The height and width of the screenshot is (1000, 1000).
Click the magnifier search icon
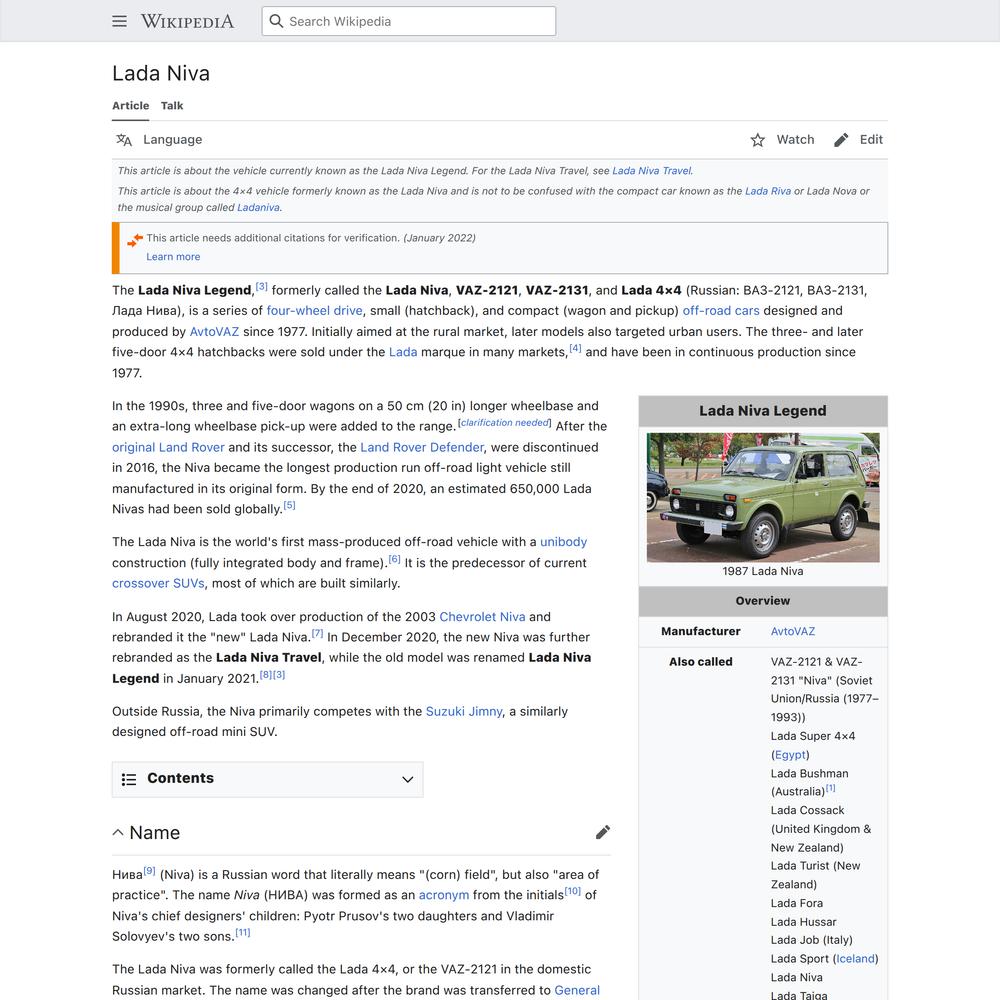276,21
